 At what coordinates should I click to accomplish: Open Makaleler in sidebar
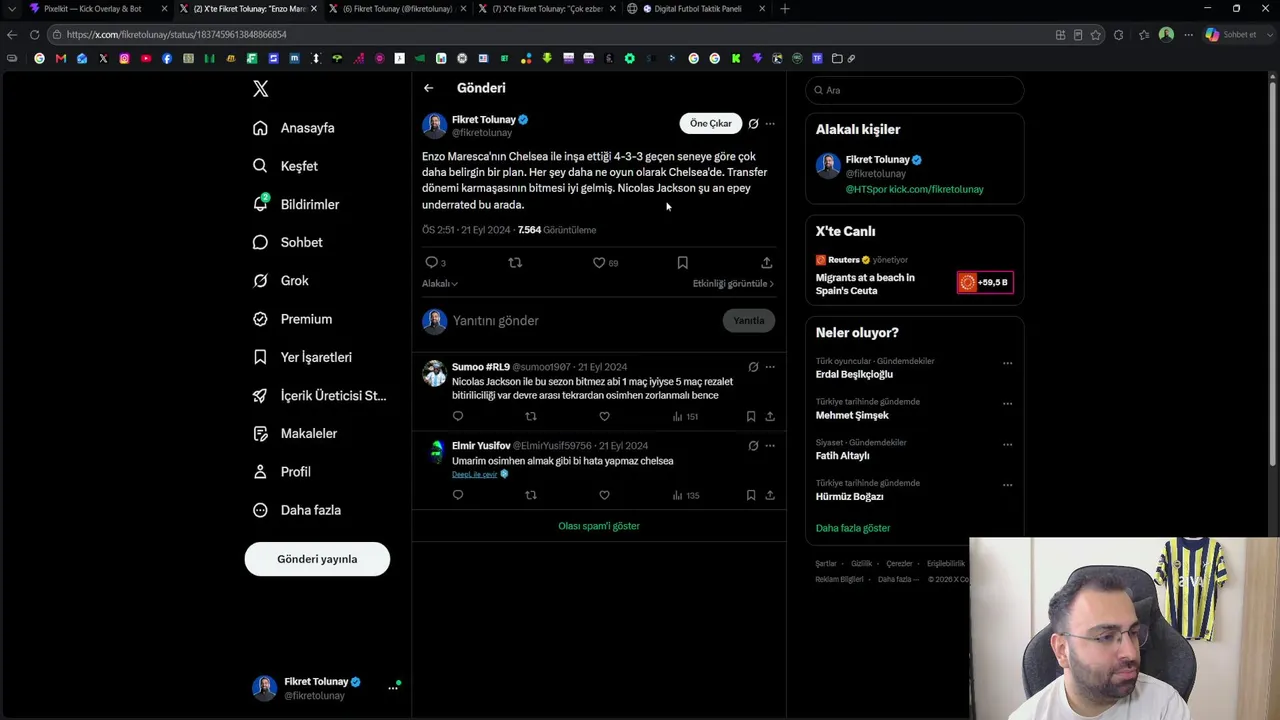pos(295,434)
